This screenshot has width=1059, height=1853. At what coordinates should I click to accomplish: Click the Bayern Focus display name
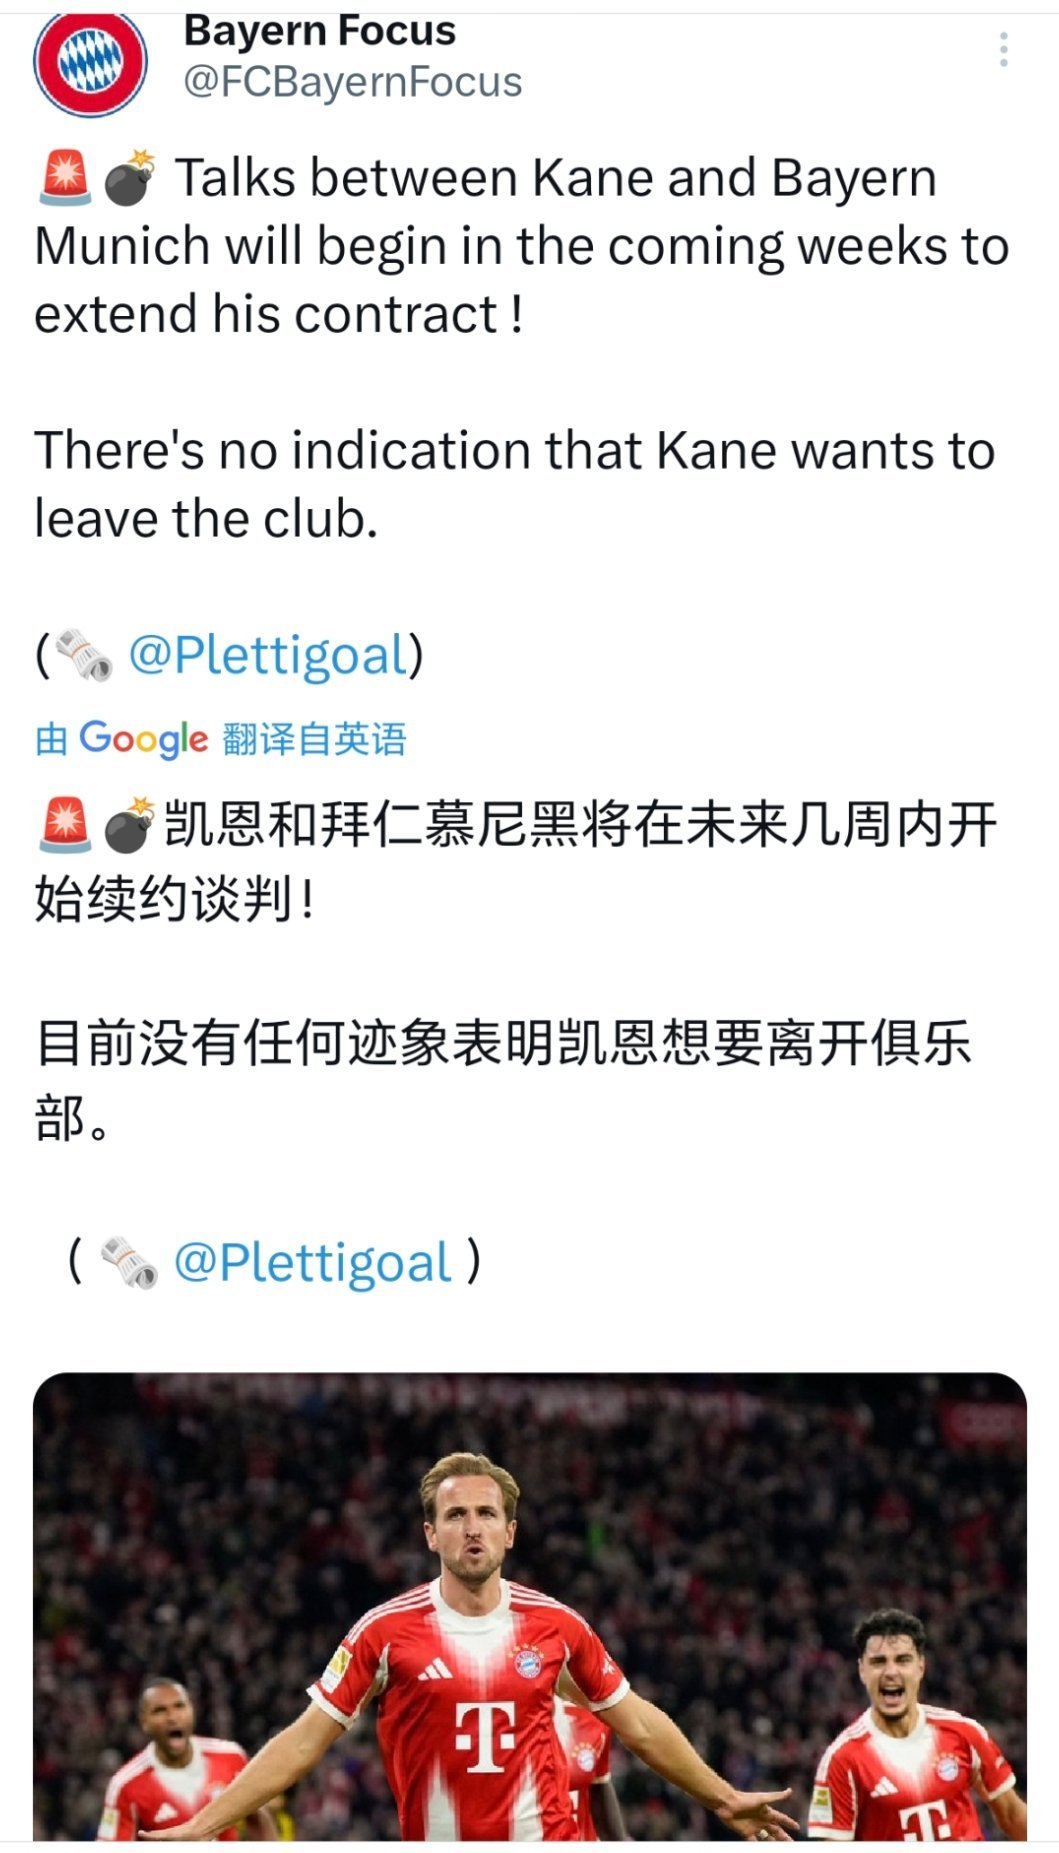319,31
